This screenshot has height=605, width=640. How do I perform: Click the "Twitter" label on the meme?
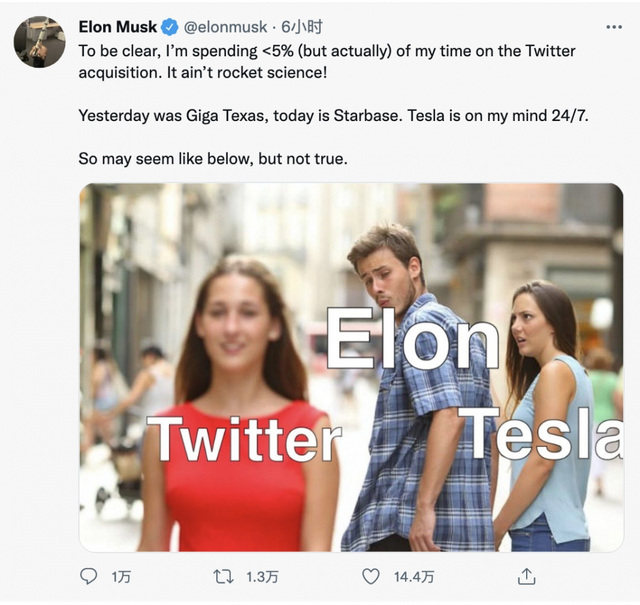pos(243,441)
